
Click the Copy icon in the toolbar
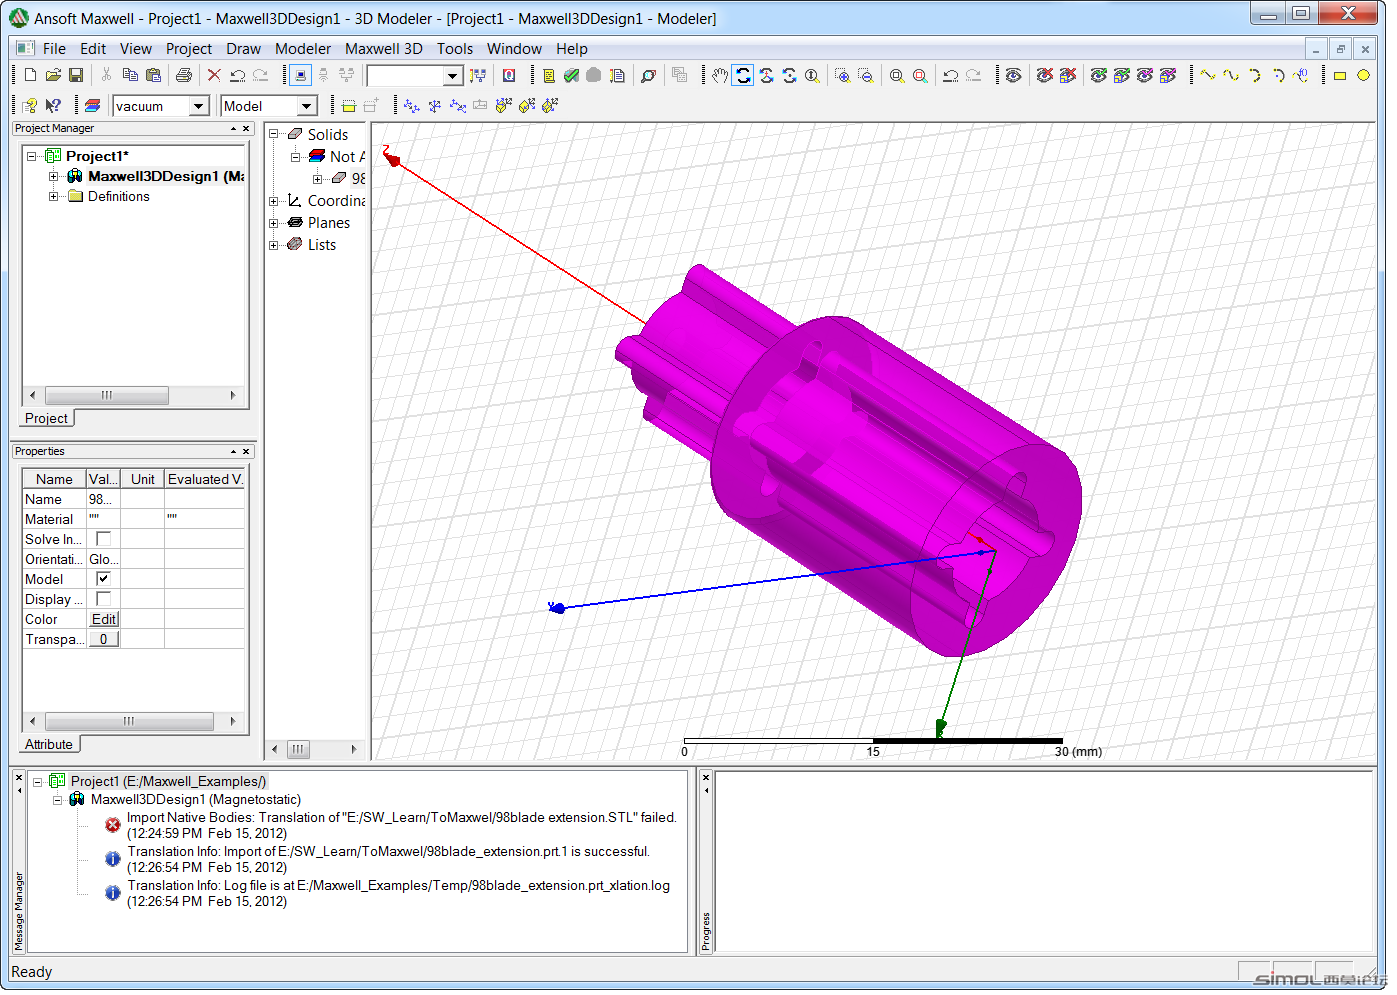pyautogui.click(x=130, y=75)
